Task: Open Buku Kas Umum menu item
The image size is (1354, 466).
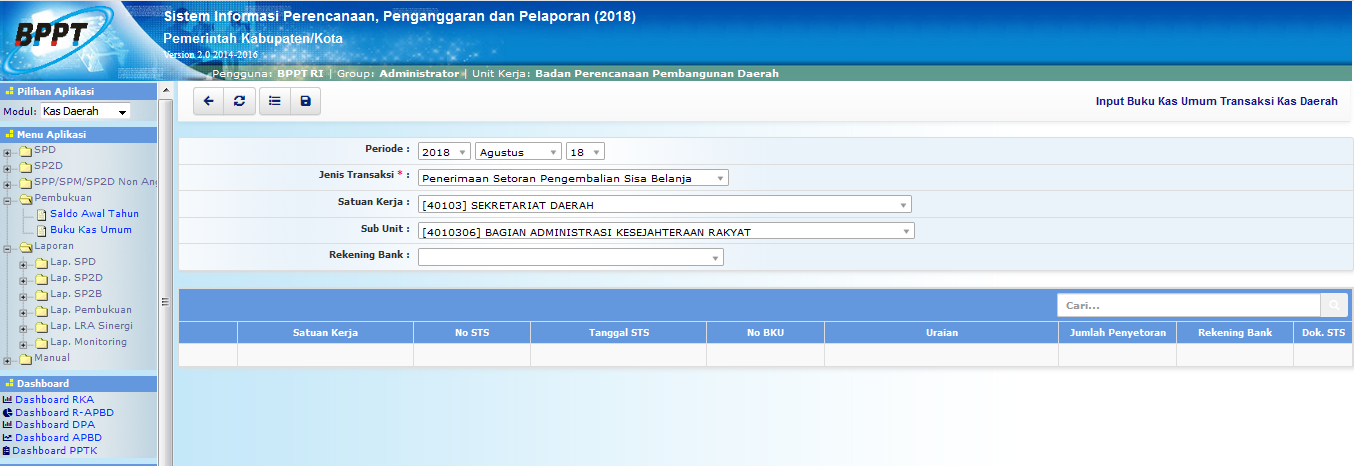Action: tap(90, 230)
